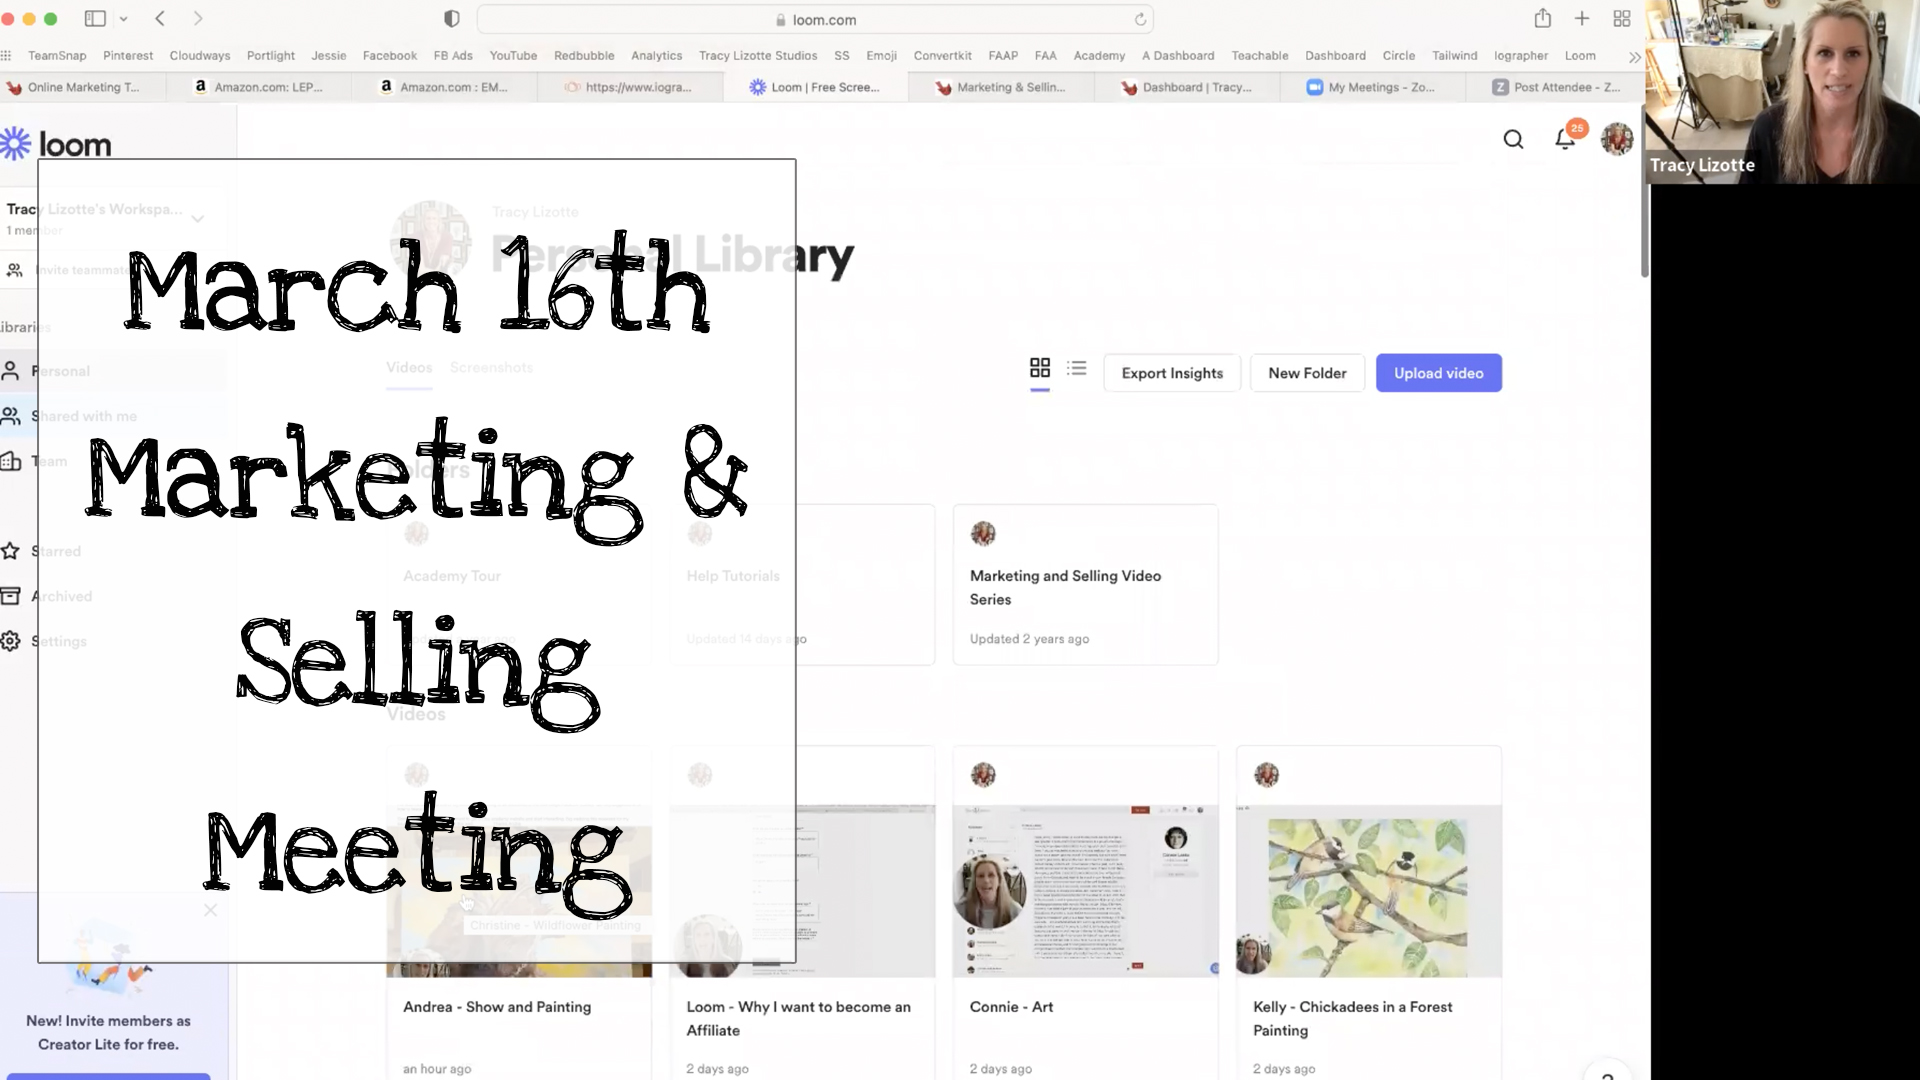Switch to Dashboard | Tracy tab
The height and width of the screenshot is (1080, 1920).
pos(1187,87)
